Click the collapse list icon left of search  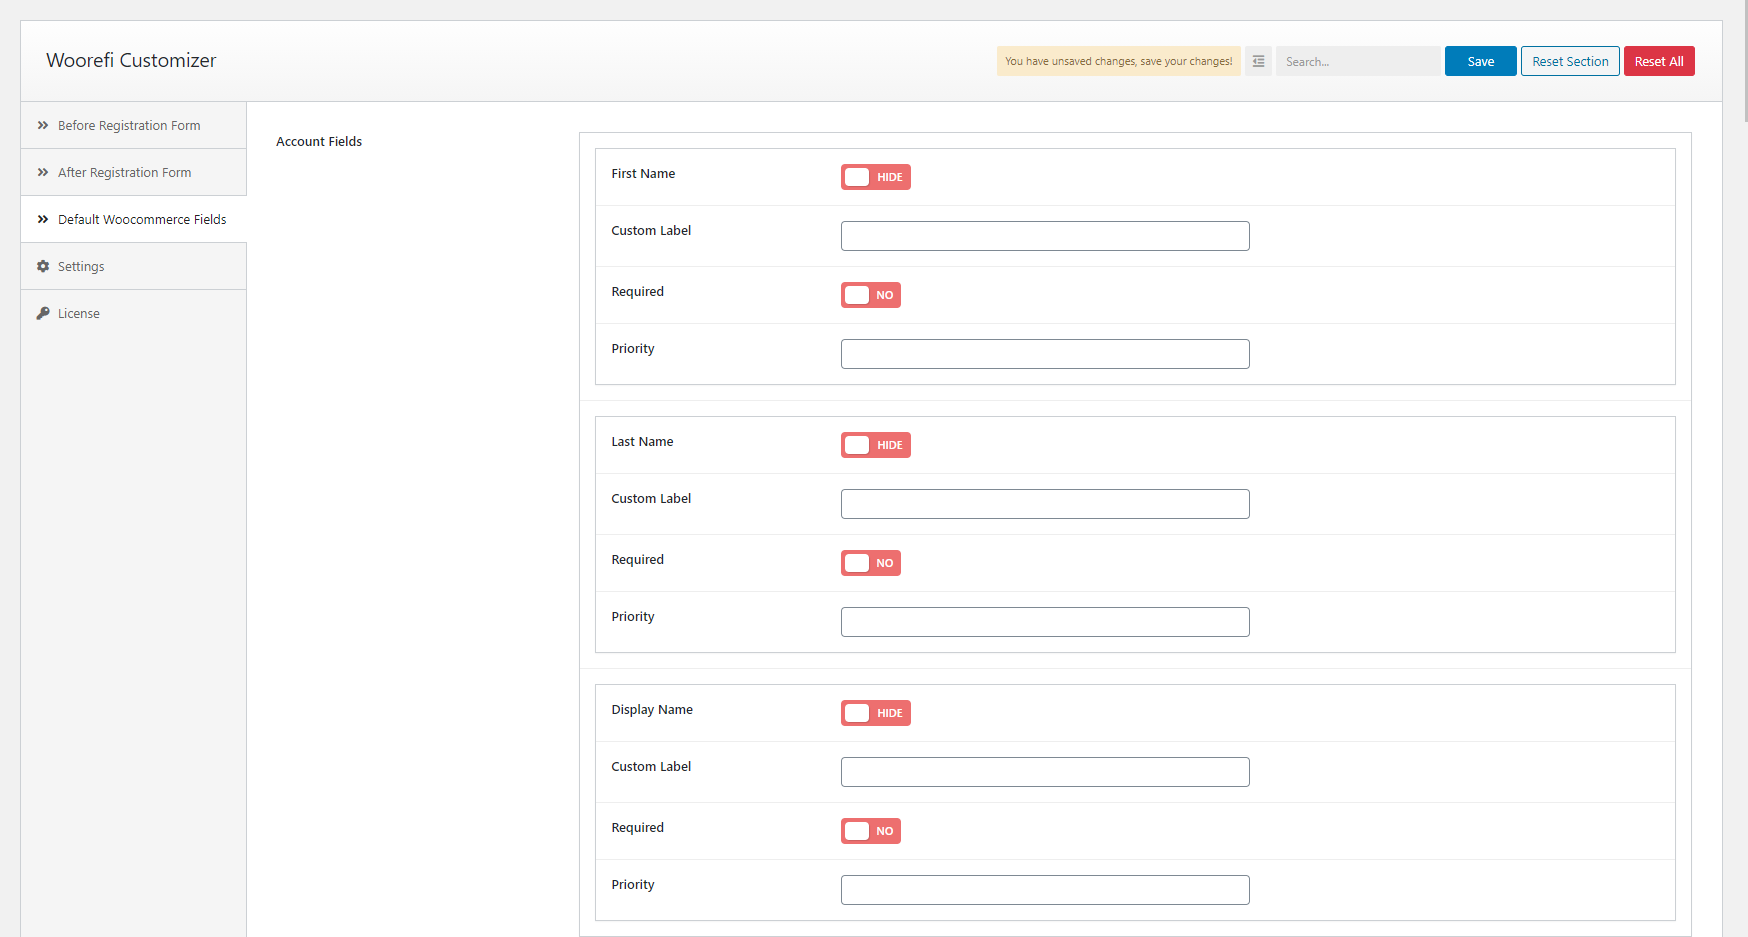1257,61
